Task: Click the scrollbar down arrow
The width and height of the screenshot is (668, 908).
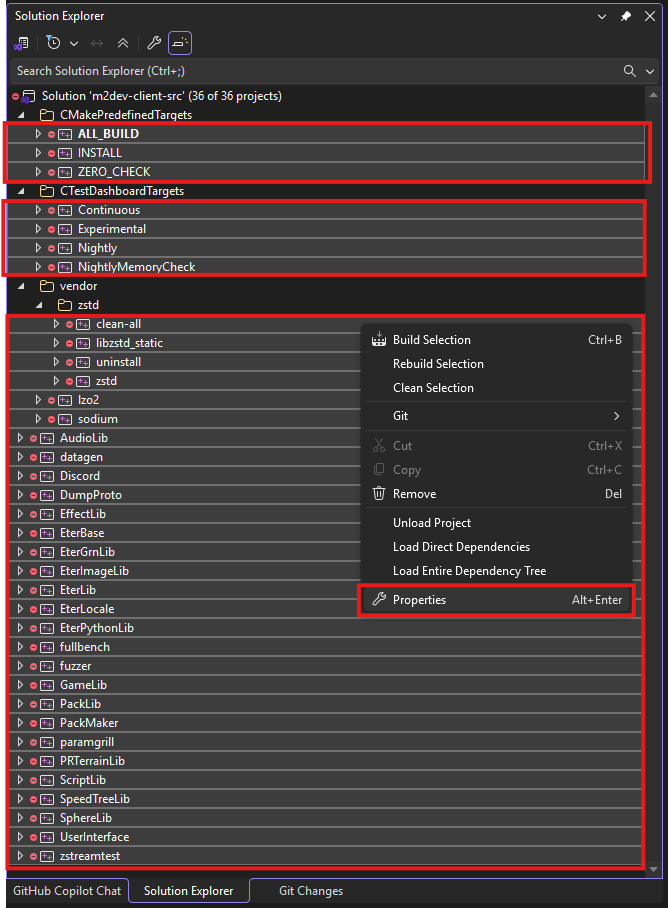Action: tap(654, 869)
